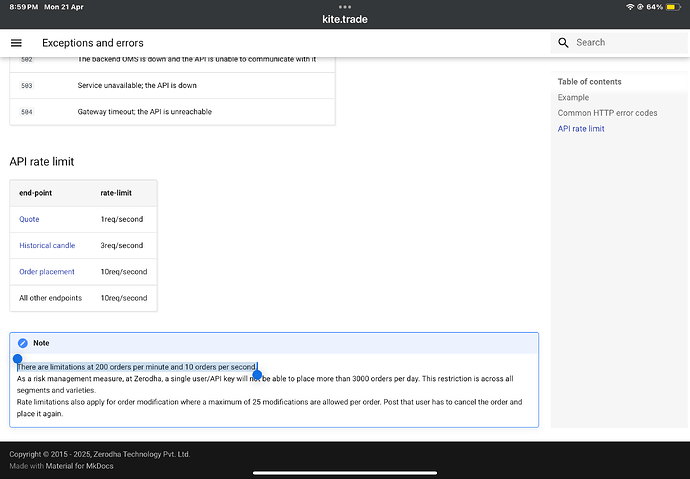Click the Note pencil icon
This screenshot has width=690, height=479.
23,343
